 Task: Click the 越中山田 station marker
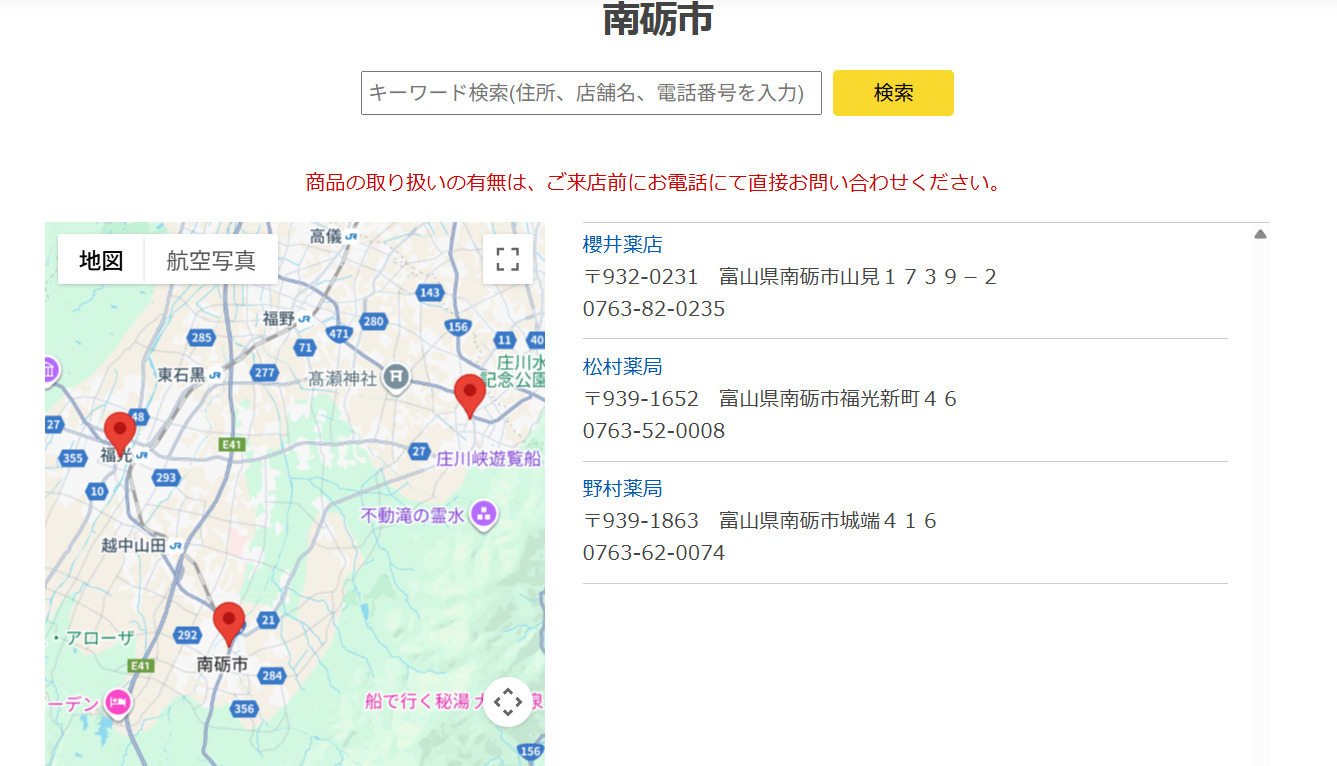(x=176, y=545)
